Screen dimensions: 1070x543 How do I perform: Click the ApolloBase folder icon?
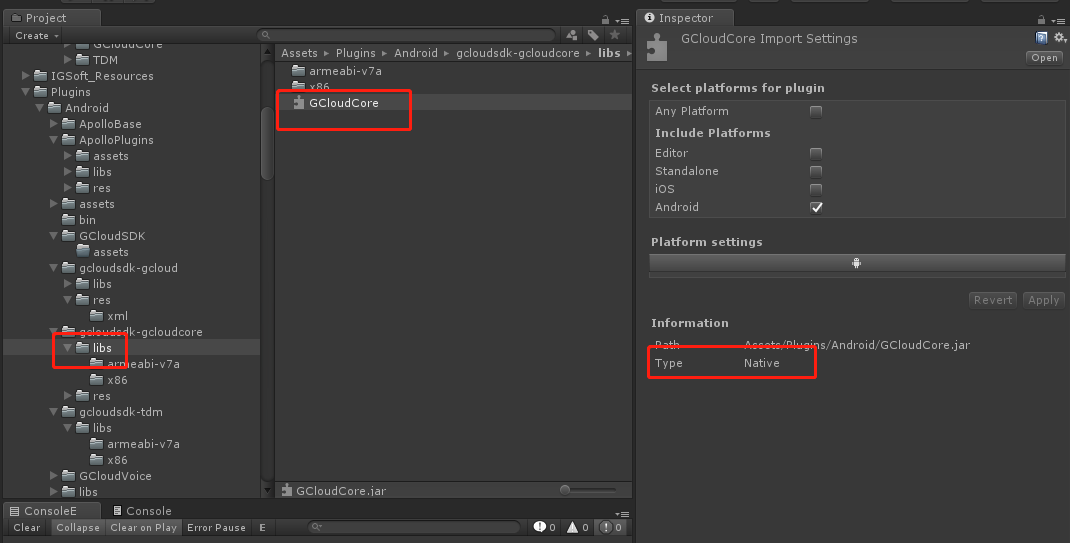click(68, 123)
